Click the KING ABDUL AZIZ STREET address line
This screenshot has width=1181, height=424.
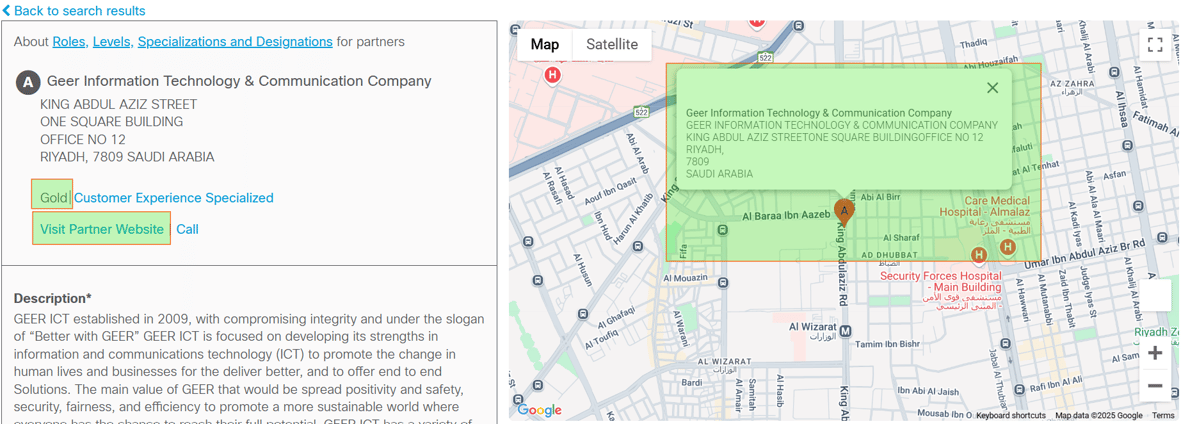point(118,104)
